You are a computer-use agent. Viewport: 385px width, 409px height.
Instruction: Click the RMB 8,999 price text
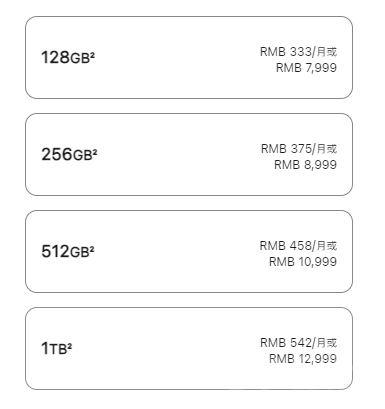(x=305, y=165)
